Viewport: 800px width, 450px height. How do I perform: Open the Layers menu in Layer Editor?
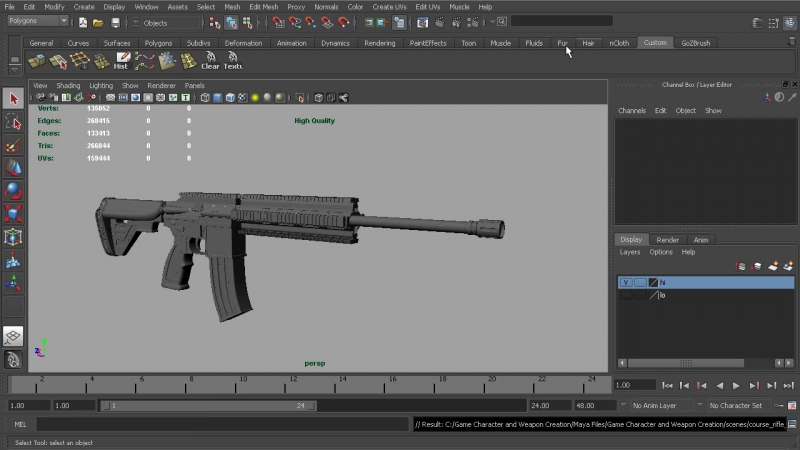[630, 252]
